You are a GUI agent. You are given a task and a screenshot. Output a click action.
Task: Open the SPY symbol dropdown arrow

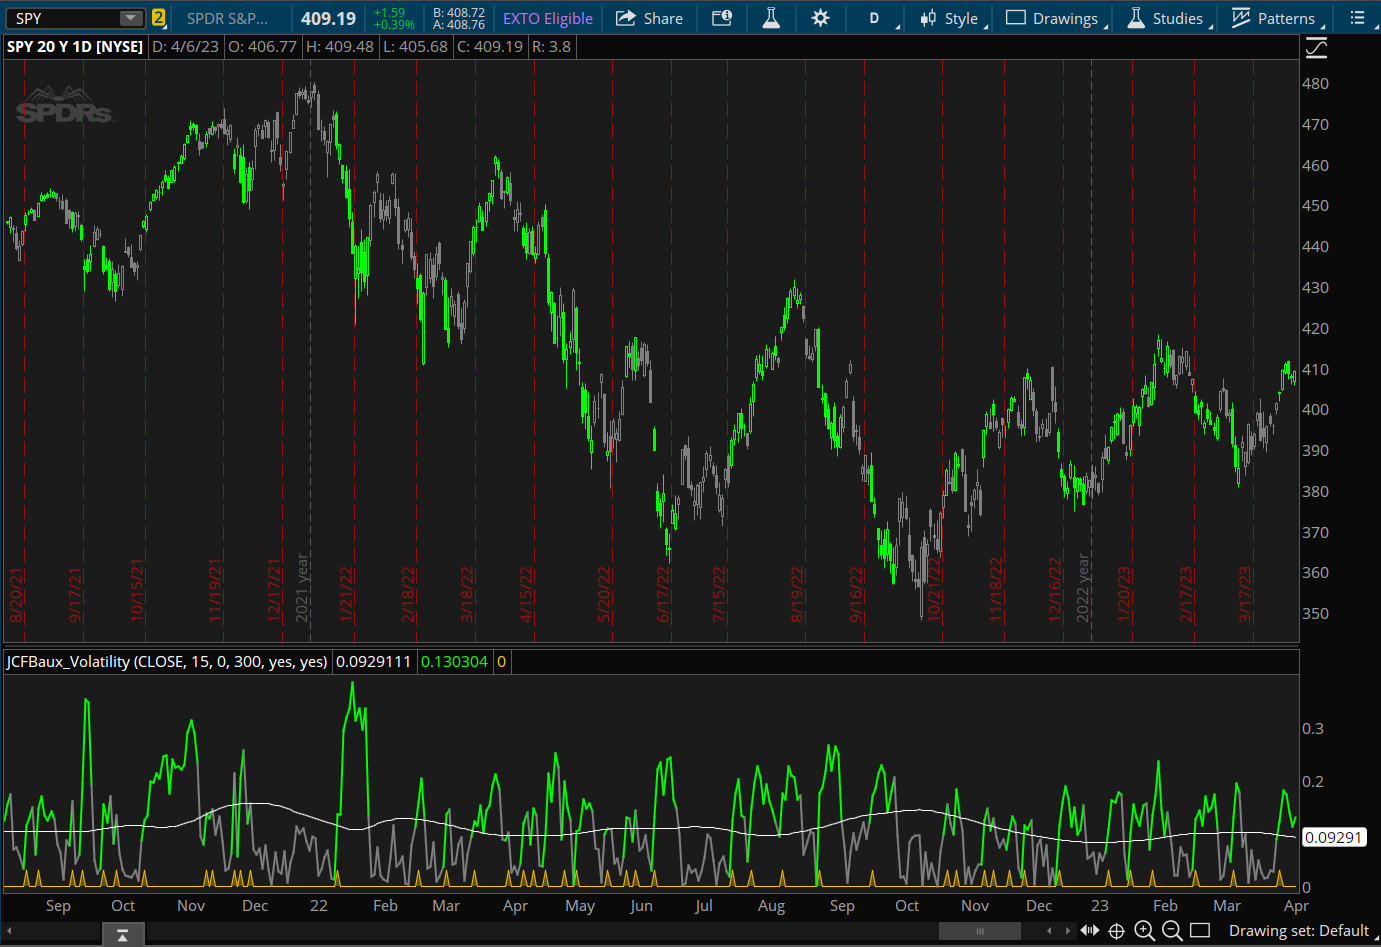[x=131, y=18]
